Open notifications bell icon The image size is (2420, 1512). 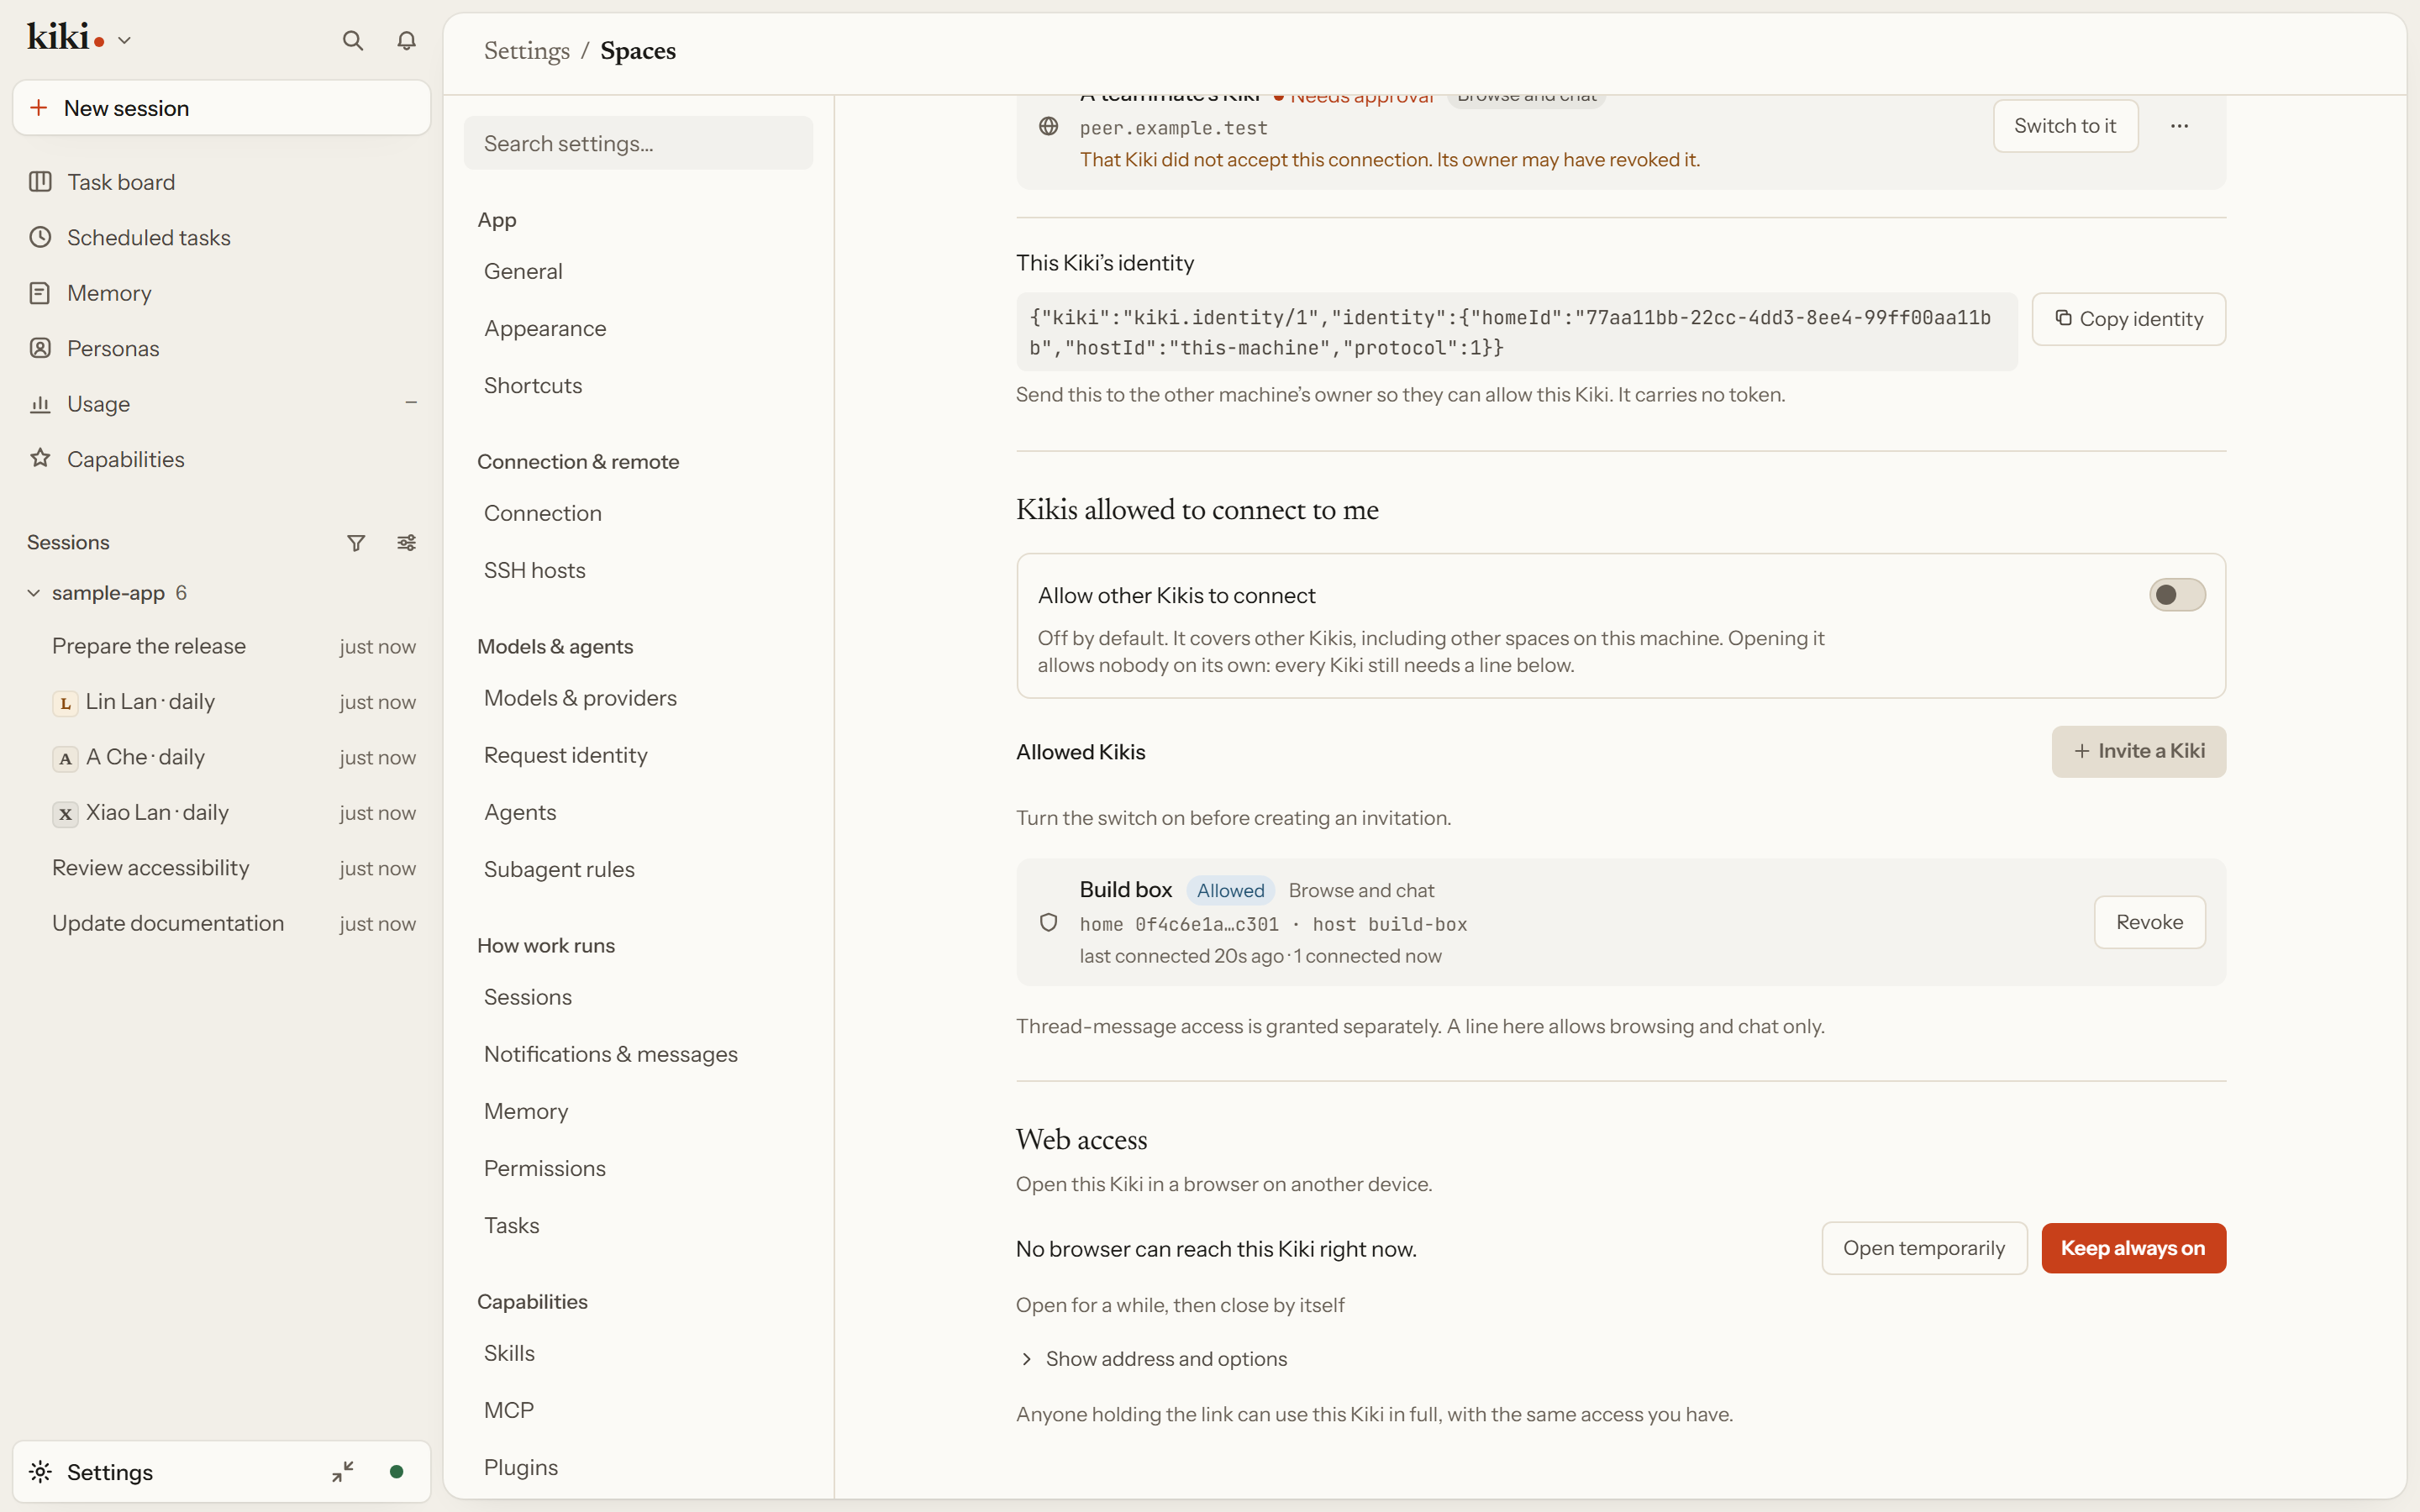tap(406, 40)
